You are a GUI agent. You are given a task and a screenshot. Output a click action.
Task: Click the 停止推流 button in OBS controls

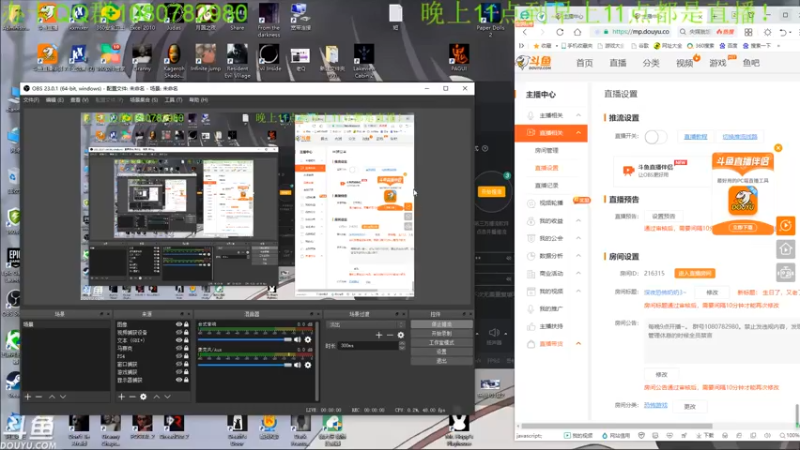(441, 324)
